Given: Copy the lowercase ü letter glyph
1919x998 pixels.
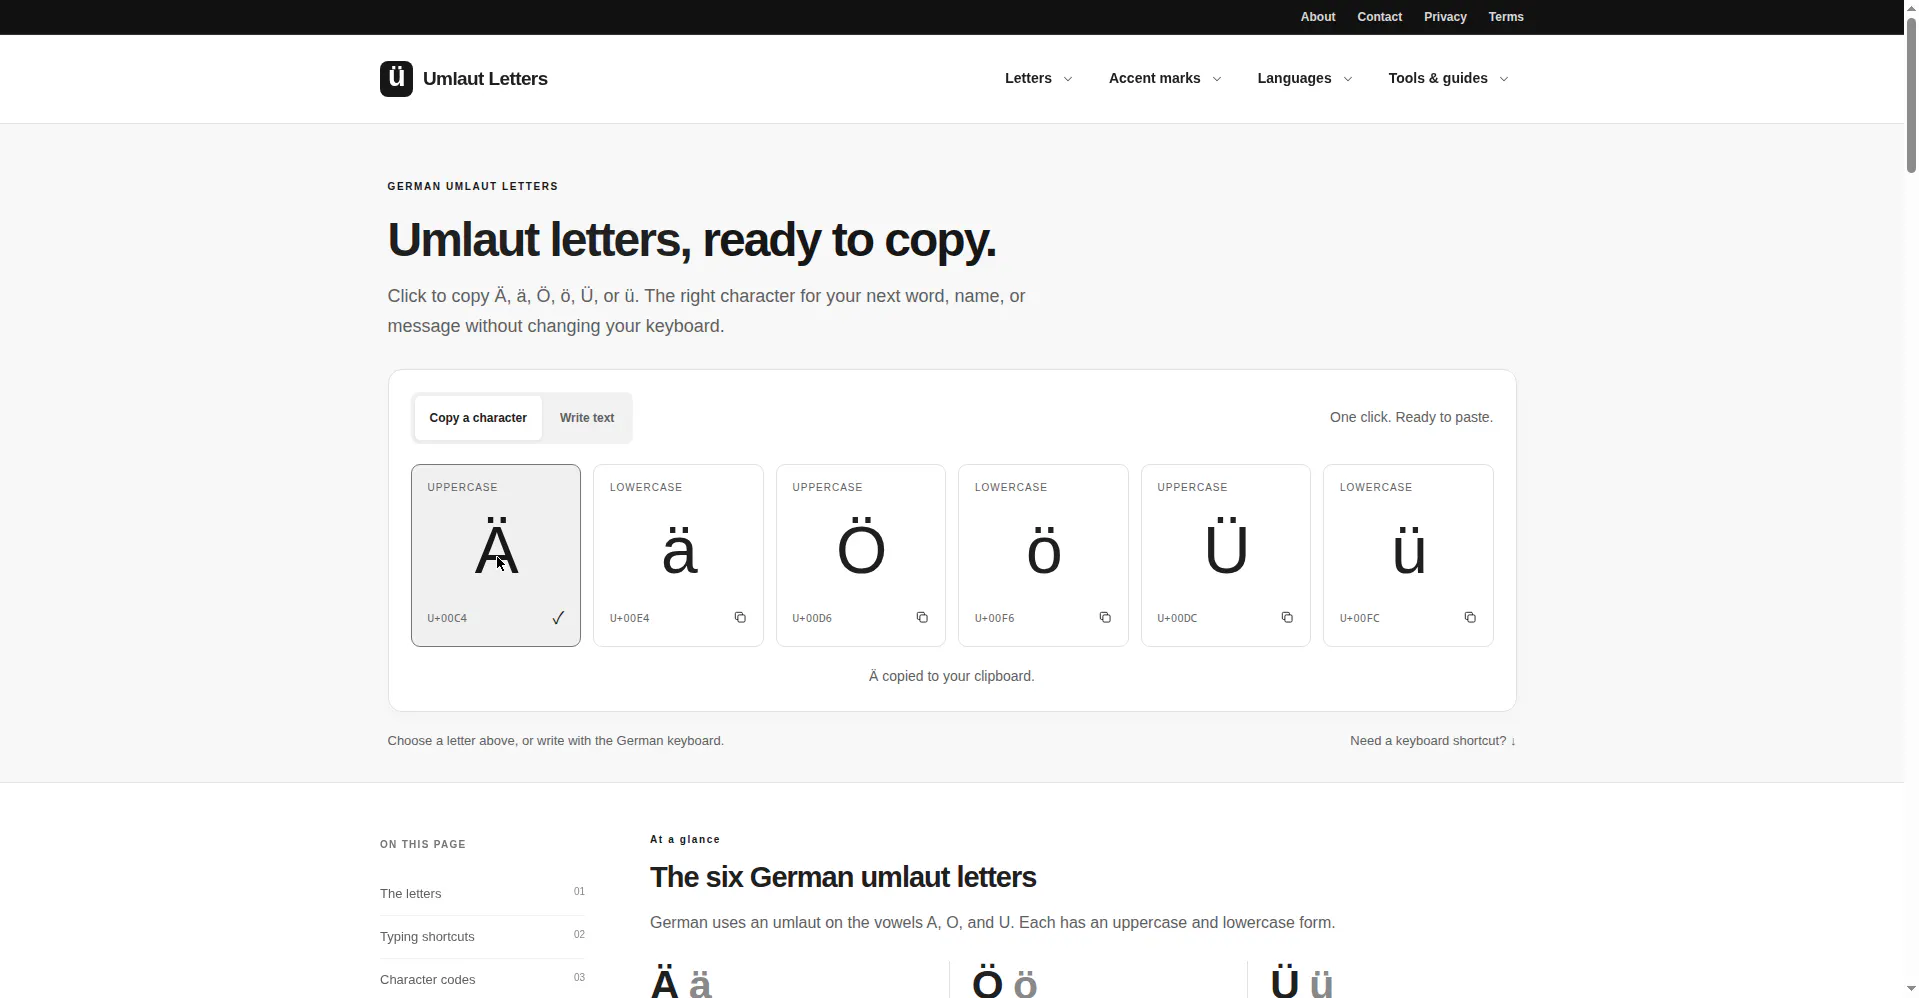Looking at the screenshot, I should pos(1409,552).
